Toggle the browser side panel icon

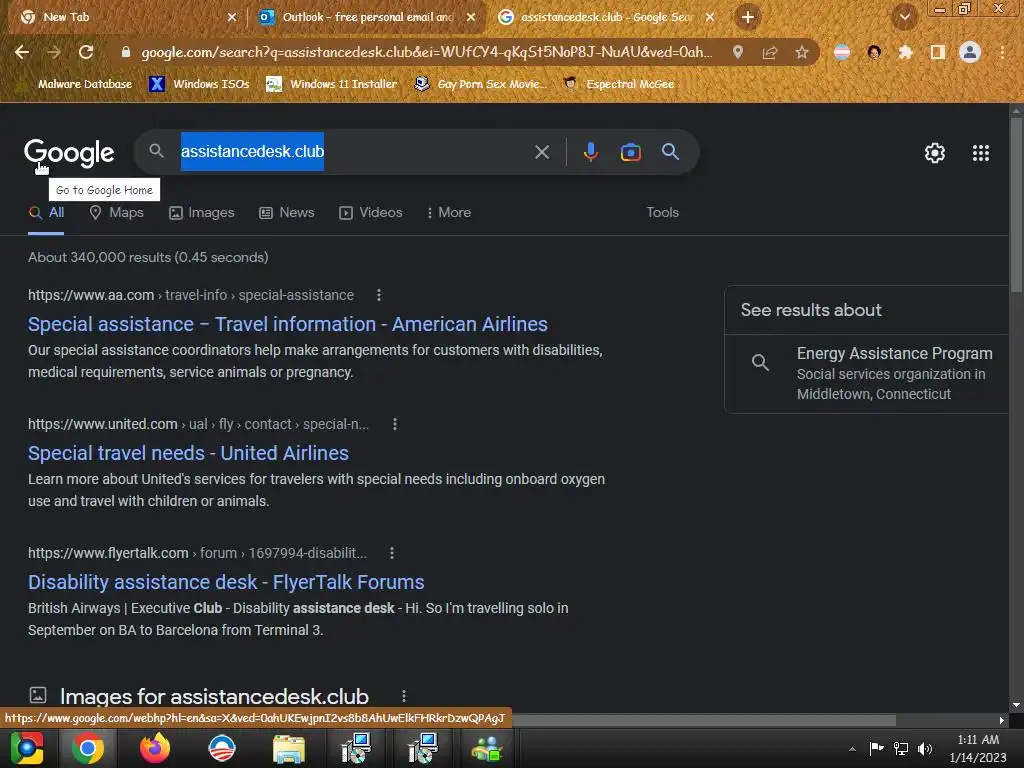tap(938, 52)
